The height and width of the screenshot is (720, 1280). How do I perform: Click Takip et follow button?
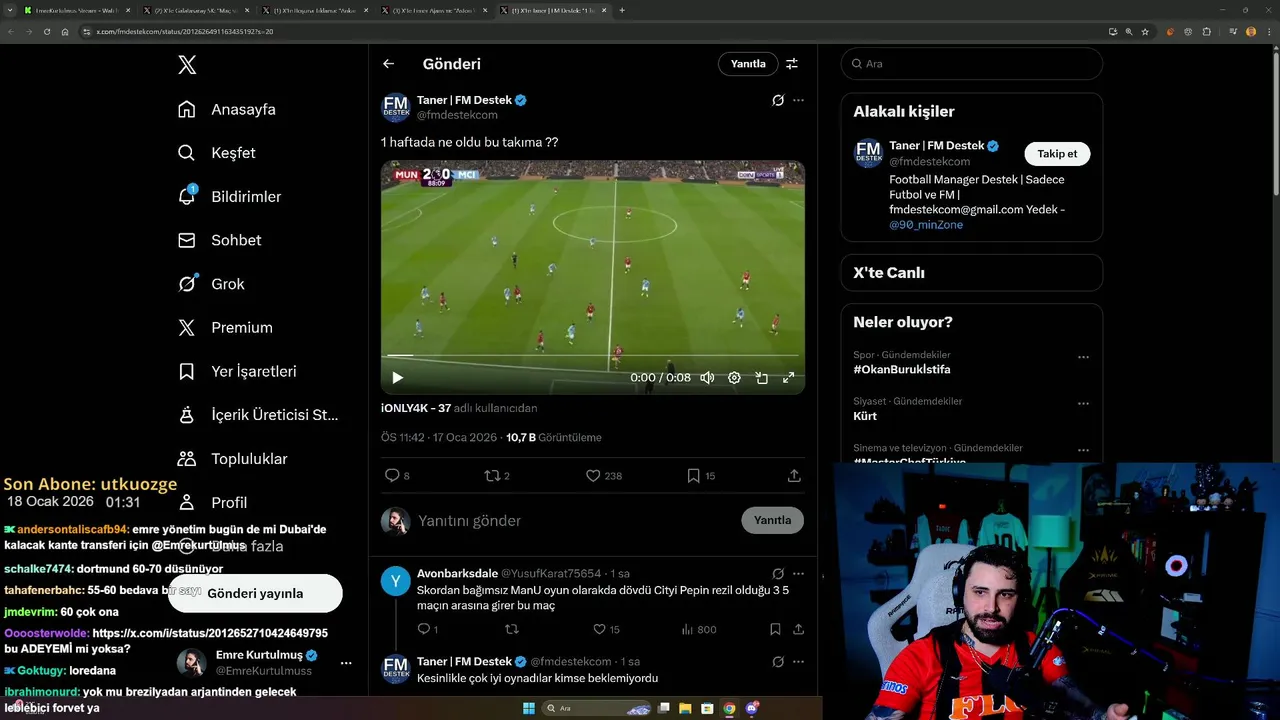[1057, 154]
